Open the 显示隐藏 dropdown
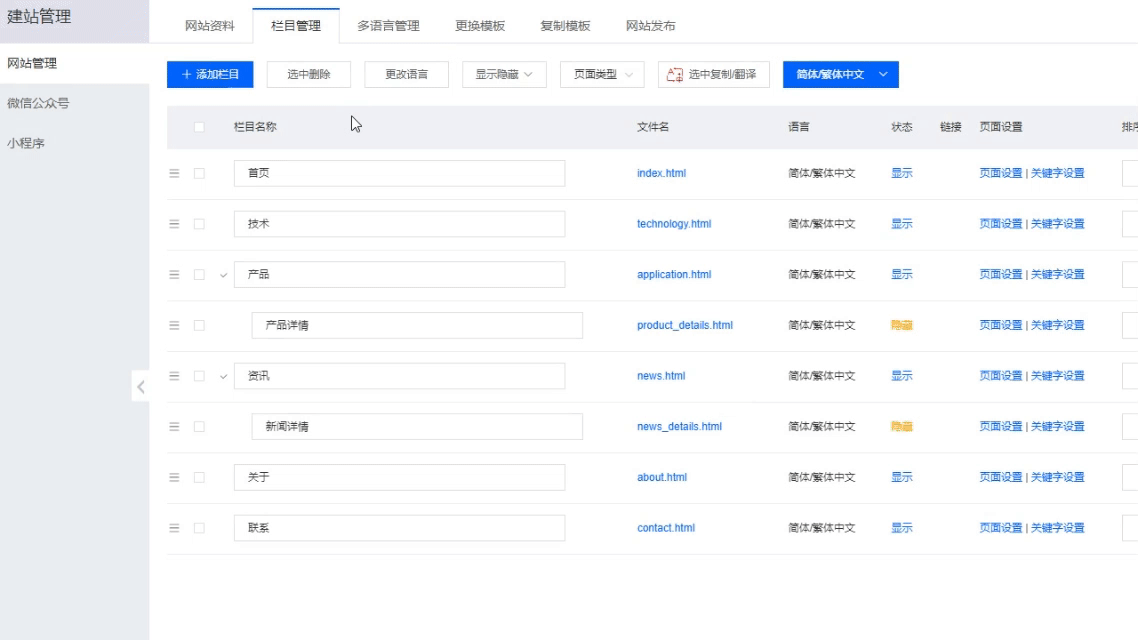Image resolution: width=1138 pixels, height=640 pixels. (503, 73)
